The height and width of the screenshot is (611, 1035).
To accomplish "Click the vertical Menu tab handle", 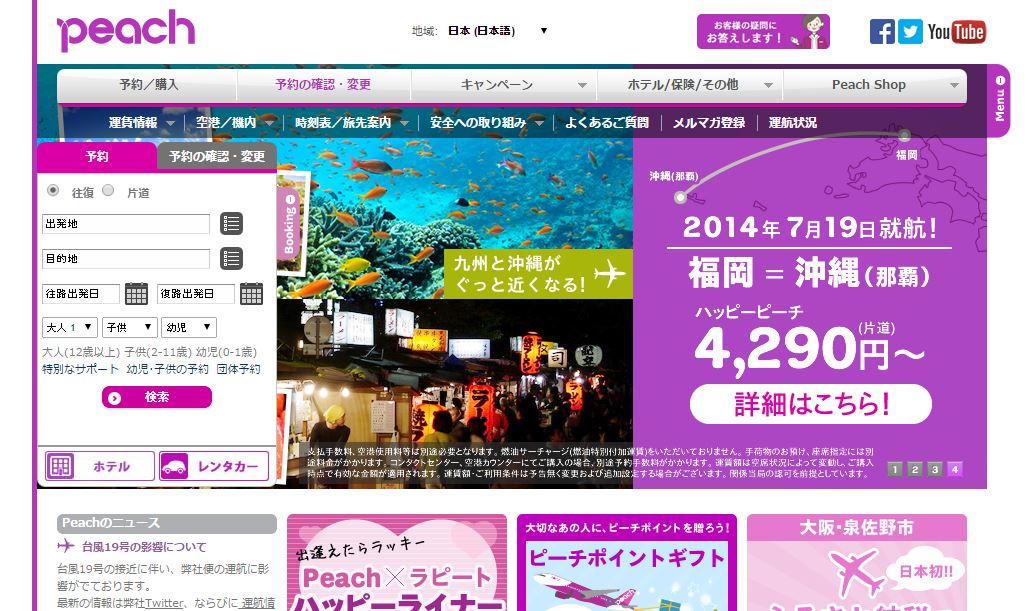I will (999, 100).
